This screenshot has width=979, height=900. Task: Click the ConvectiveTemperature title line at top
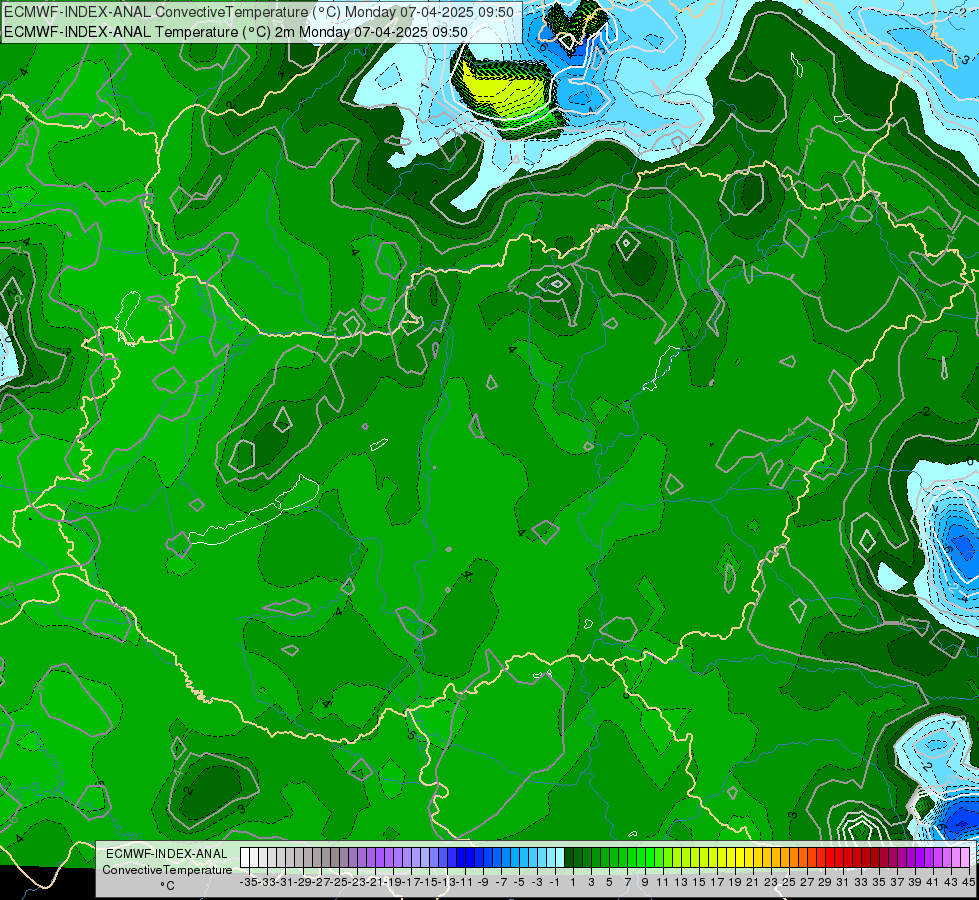click(259, 12)
